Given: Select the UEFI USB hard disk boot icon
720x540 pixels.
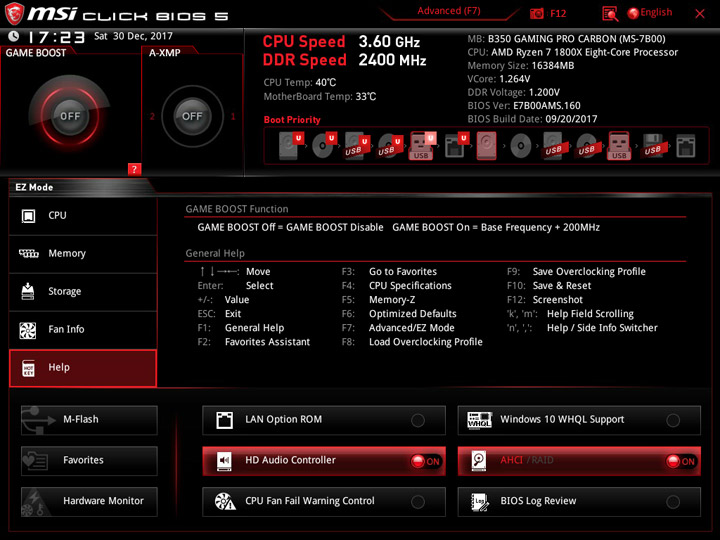Looking at the screenshot, I should [x=357, y=146].
